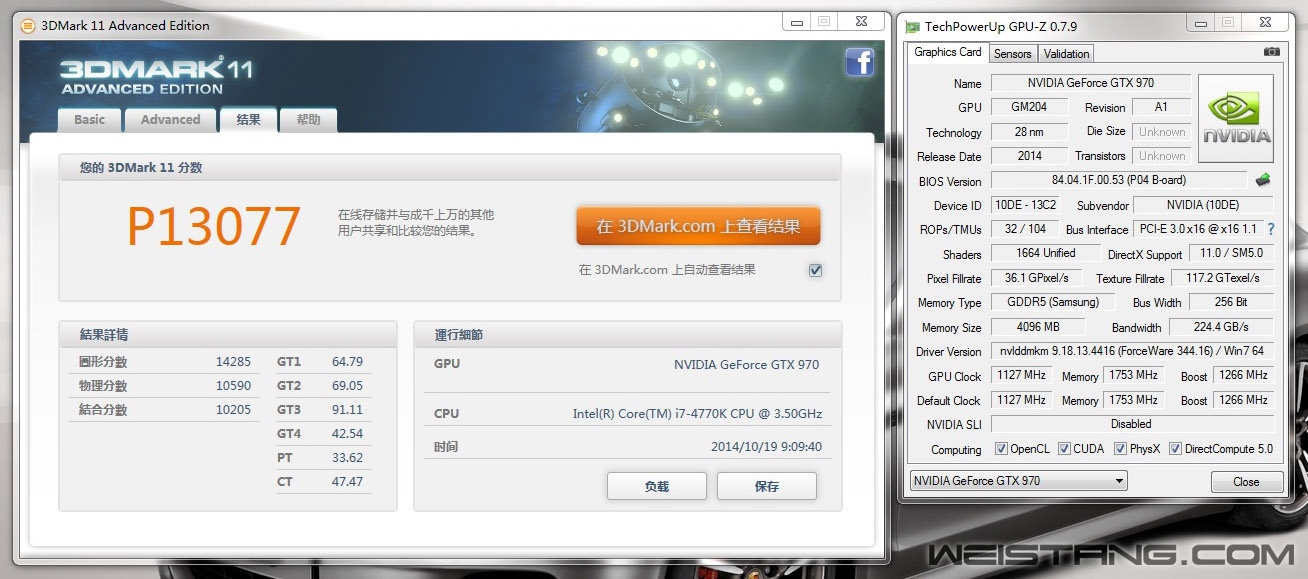Click the ROPs/TMUs field 32 / 104

[1024, 229]
